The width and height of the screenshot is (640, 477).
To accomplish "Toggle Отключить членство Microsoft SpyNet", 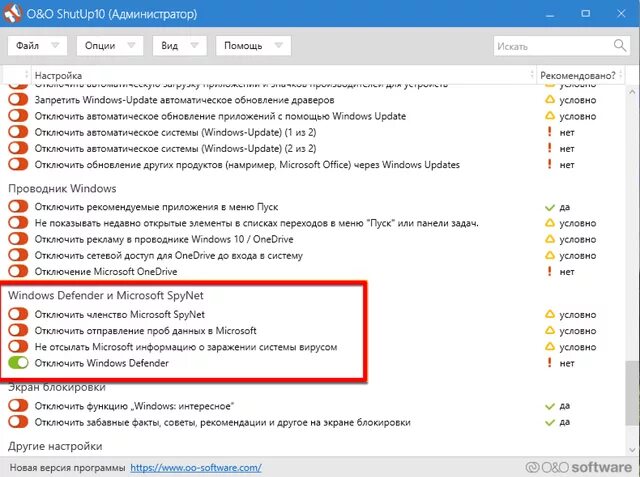I will [18, 314].
